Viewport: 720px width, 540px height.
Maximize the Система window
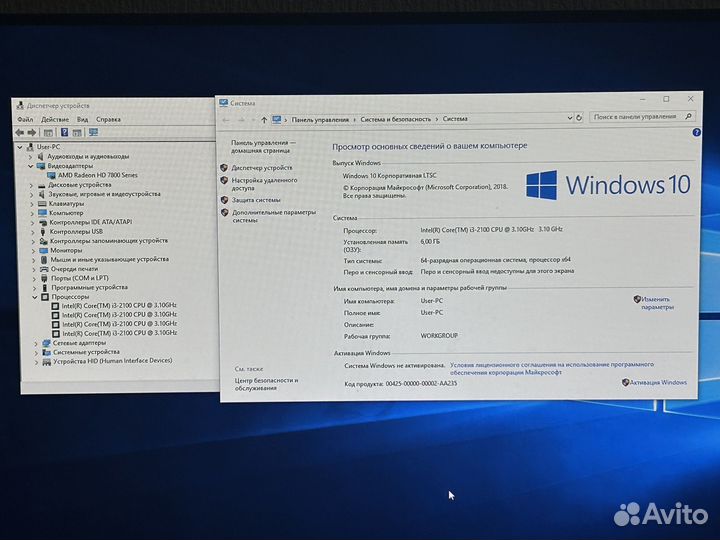pos(666,99)
